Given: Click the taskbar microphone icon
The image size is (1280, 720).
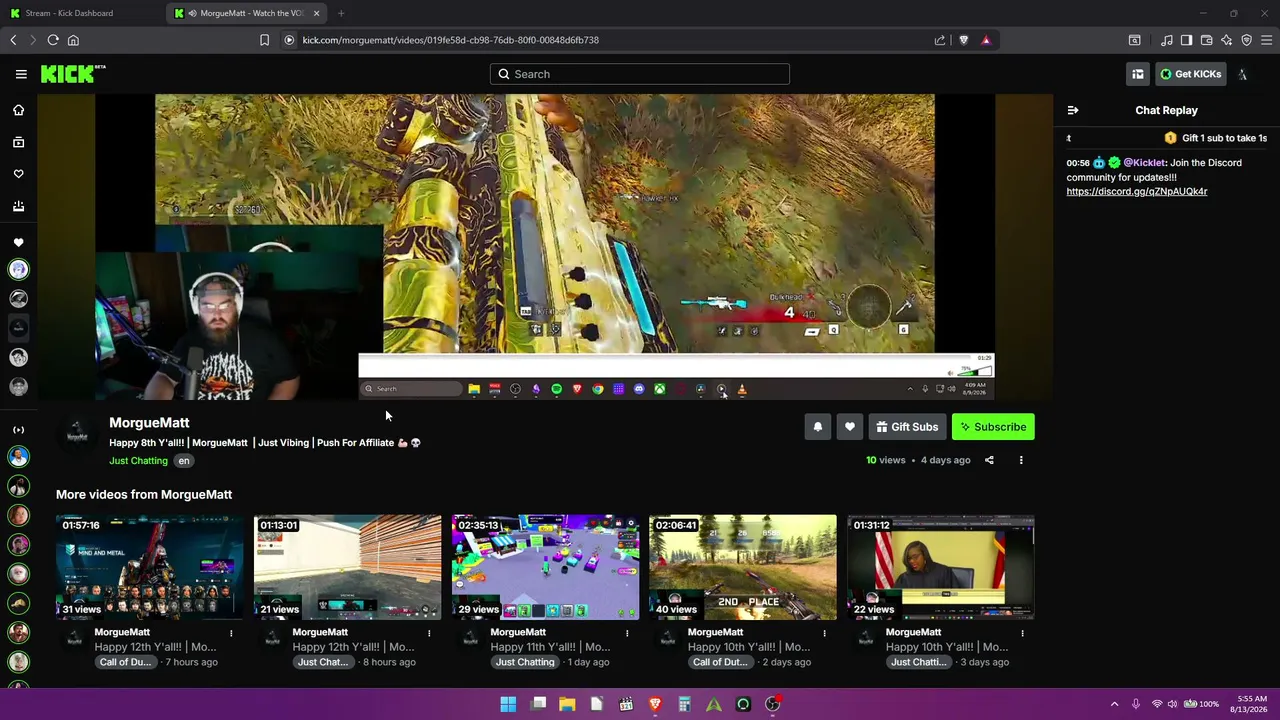Looking at the screenshot, I should pos(1136,704).
